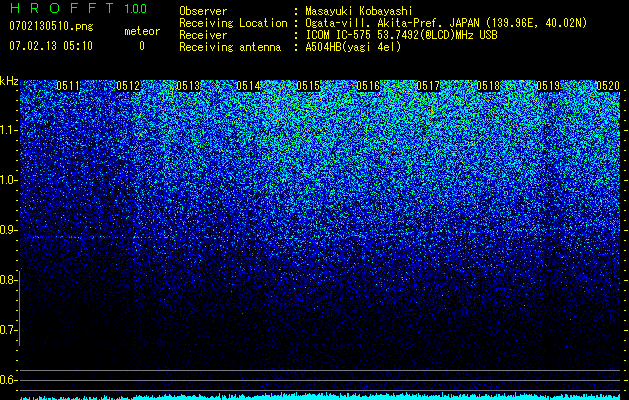The width and height of the screenshot is (629, 400).
Task: Click the Receiving antenna field label
Action: point(230,47)
